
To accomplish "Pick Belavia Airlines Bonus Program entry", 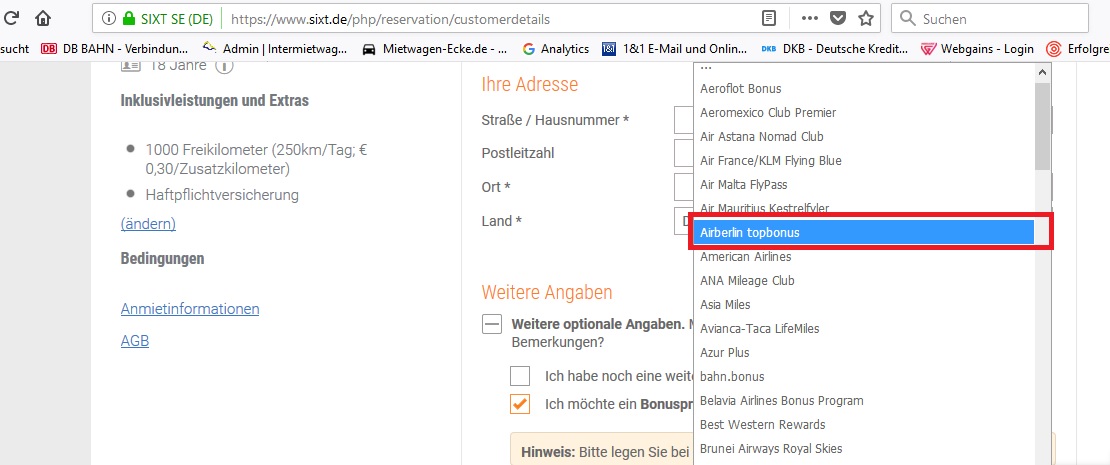I will (863, 401).
